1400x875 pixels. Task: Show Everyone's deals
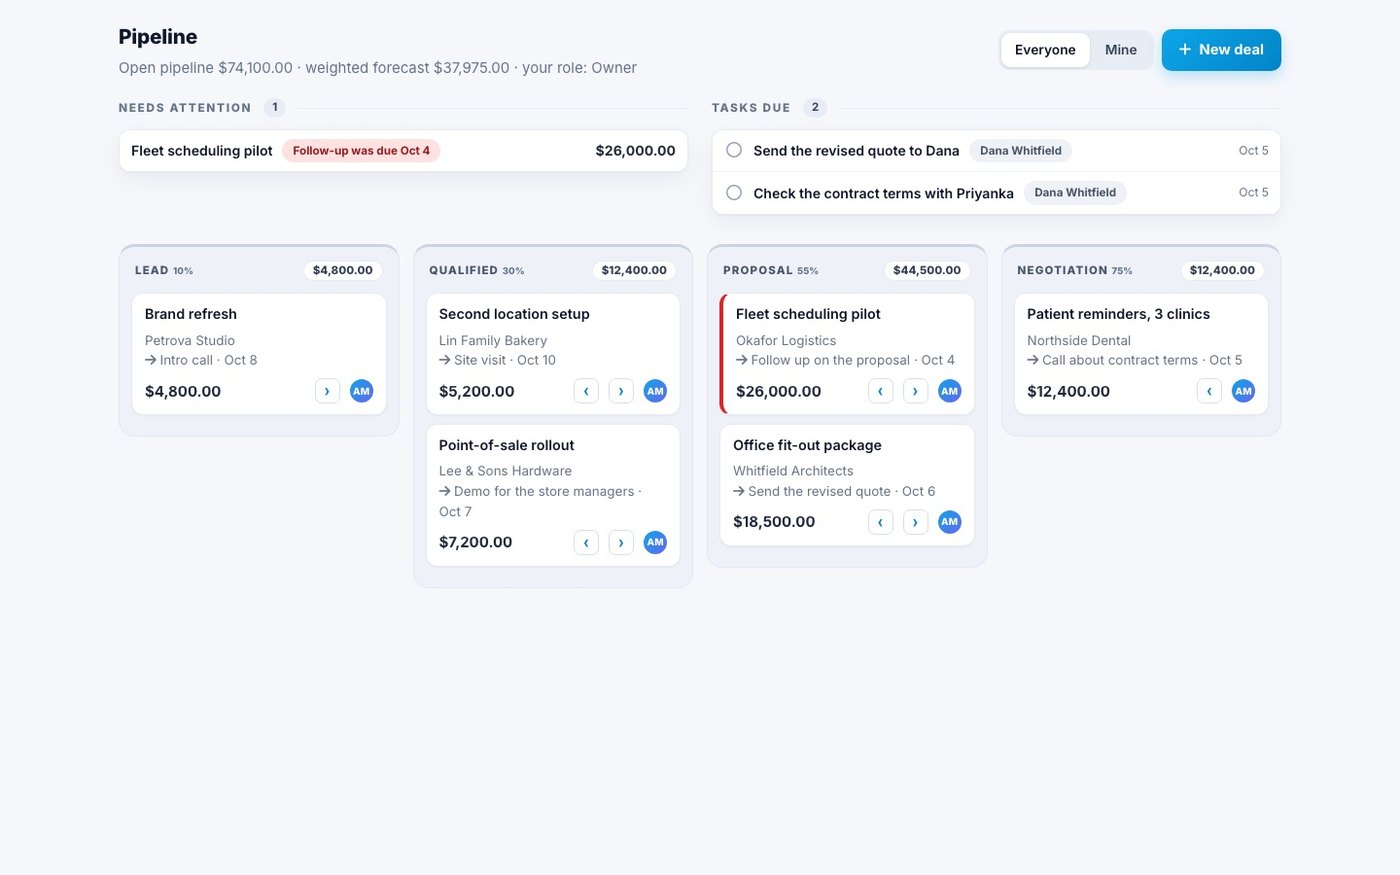click(1045, 50)
